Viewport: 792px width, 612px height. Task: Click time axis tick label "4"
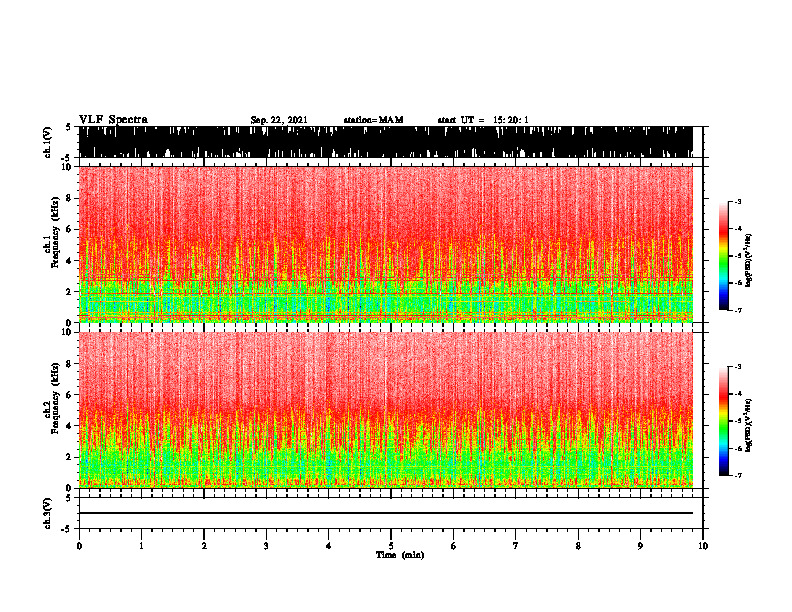(328, 546)
